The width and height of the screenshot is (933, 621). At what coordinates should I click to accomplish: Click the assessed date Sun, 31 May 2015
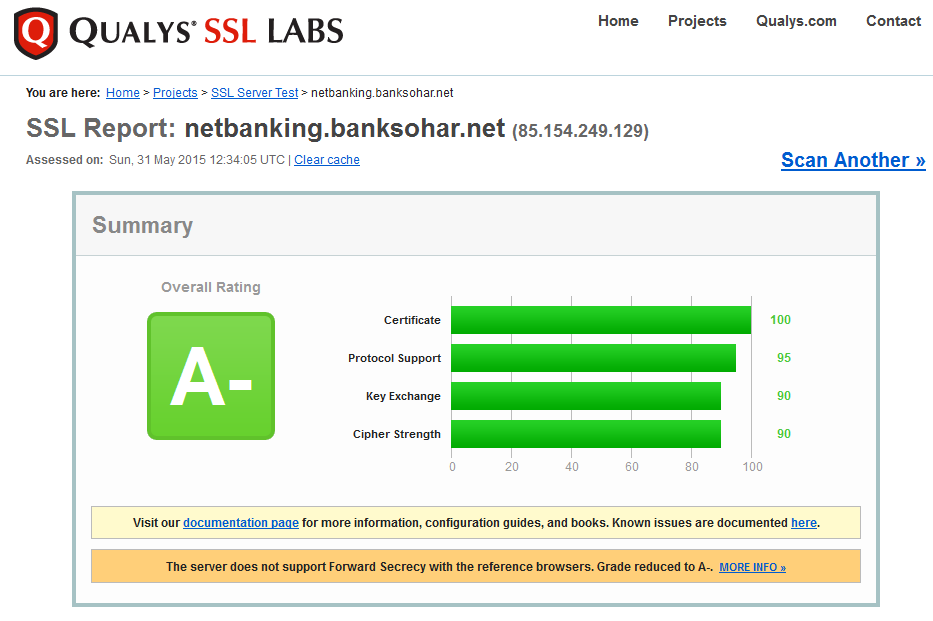(x=157, y=160)
